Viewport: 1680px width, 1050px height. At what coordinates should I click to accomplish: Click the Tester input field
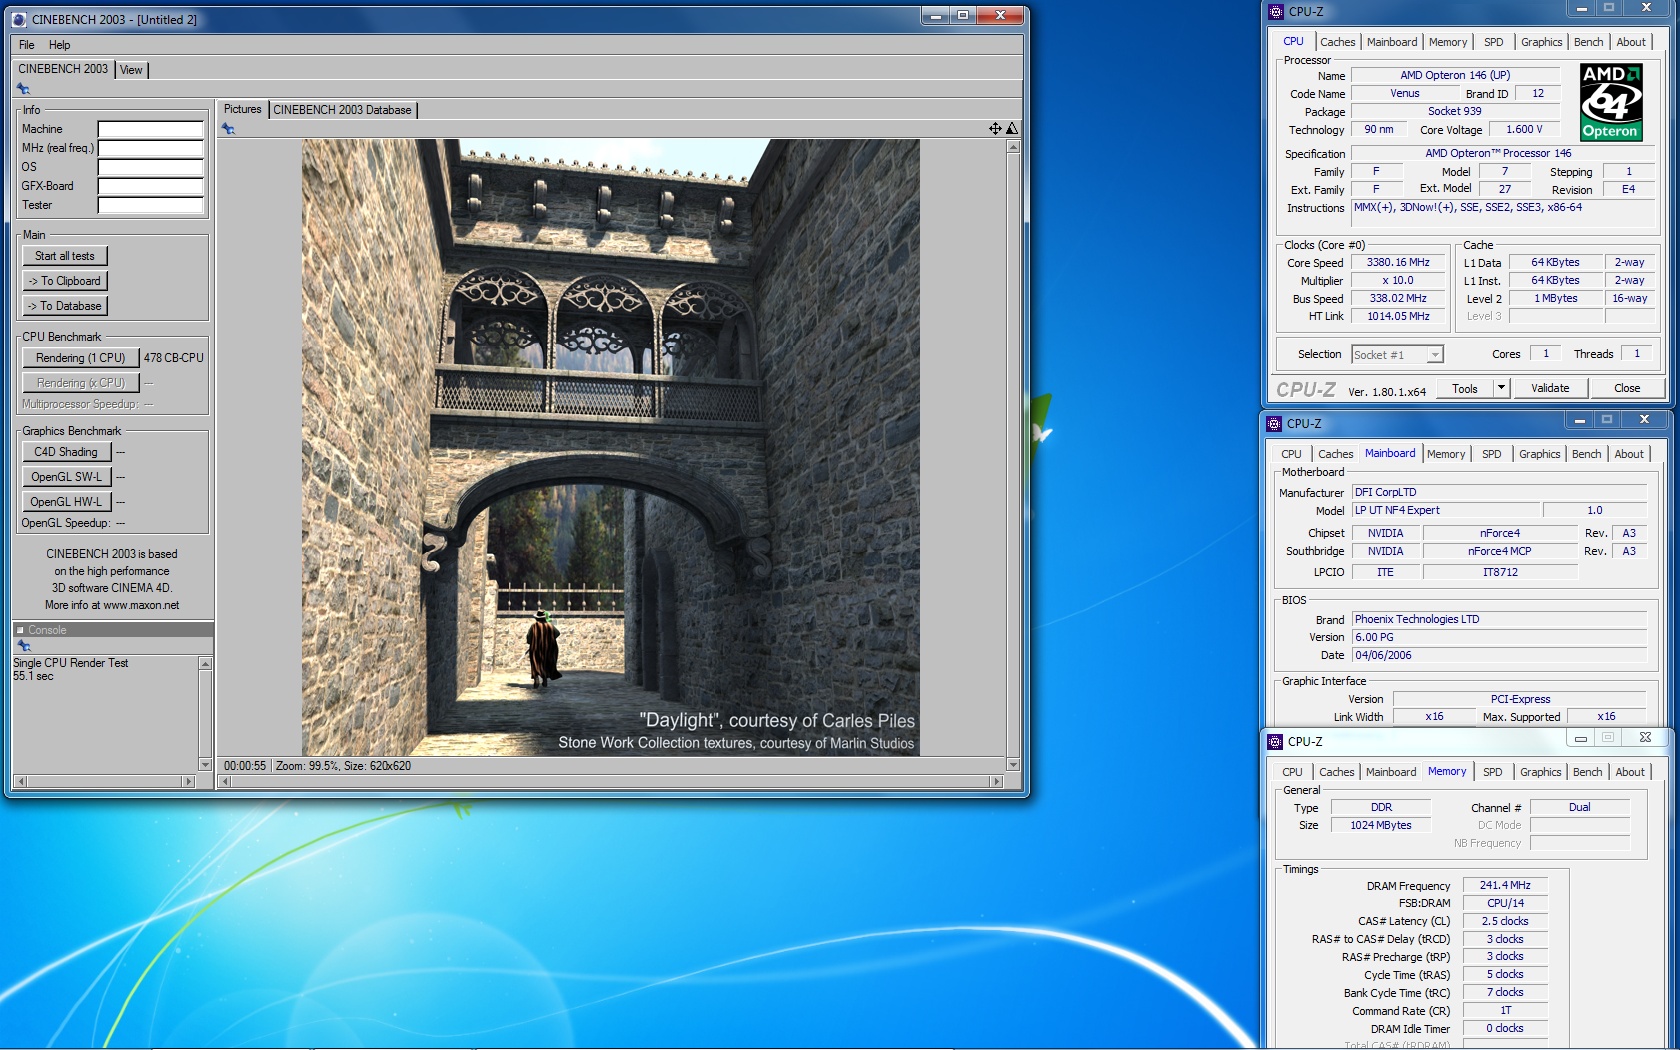click(151, 205)
